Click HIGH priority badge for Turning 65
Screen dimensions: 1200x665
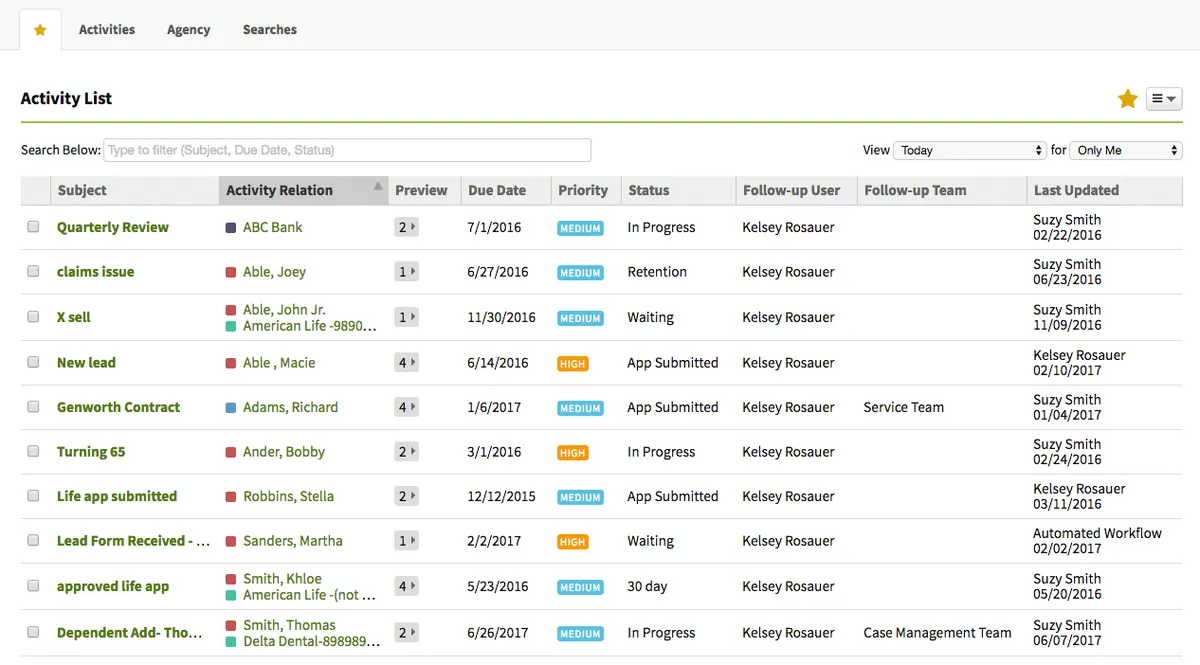(572, 453)
